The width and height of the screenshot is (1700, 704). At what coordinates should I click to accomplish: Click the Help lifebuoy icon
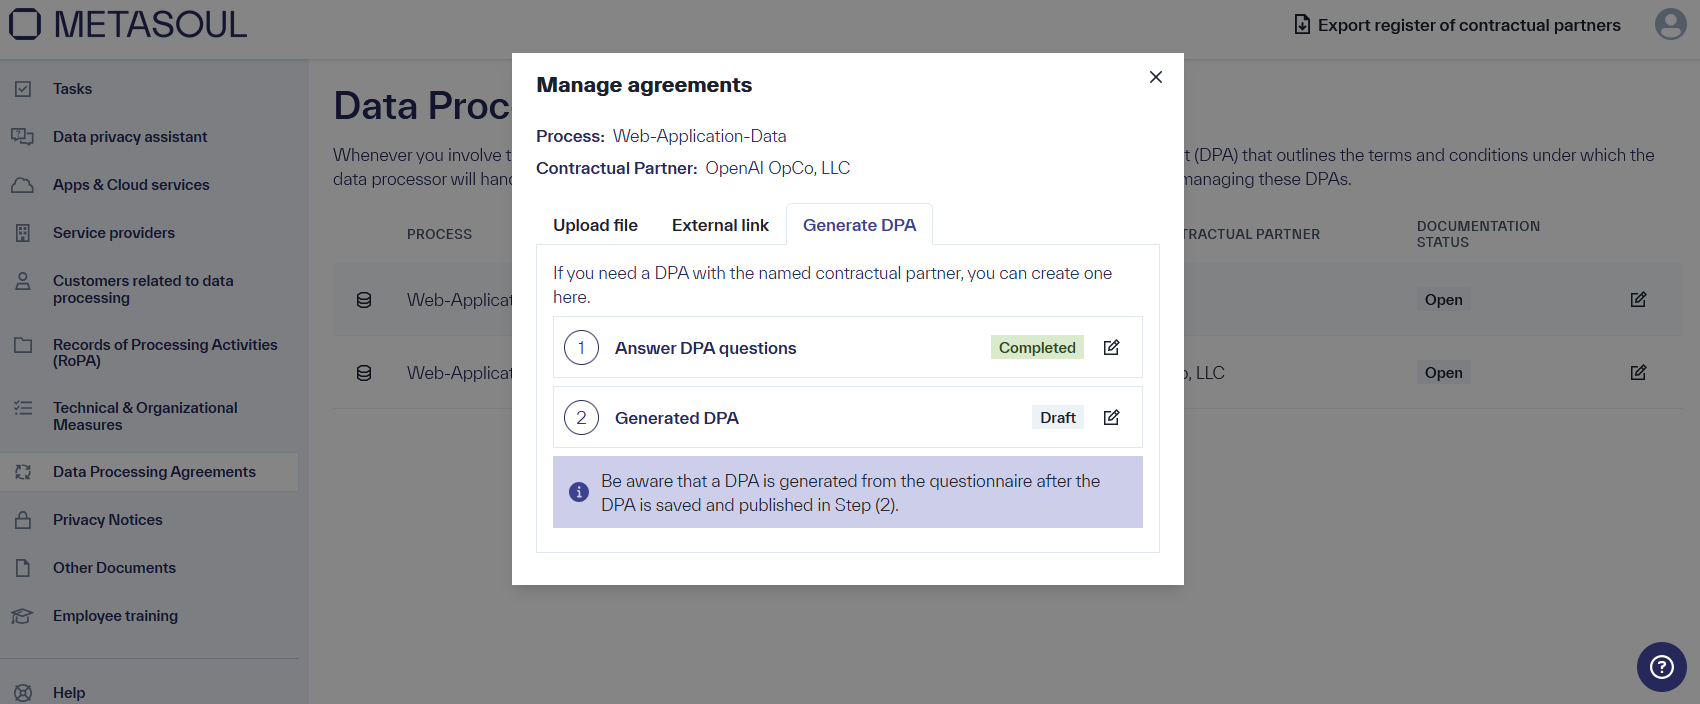(23, 693)
